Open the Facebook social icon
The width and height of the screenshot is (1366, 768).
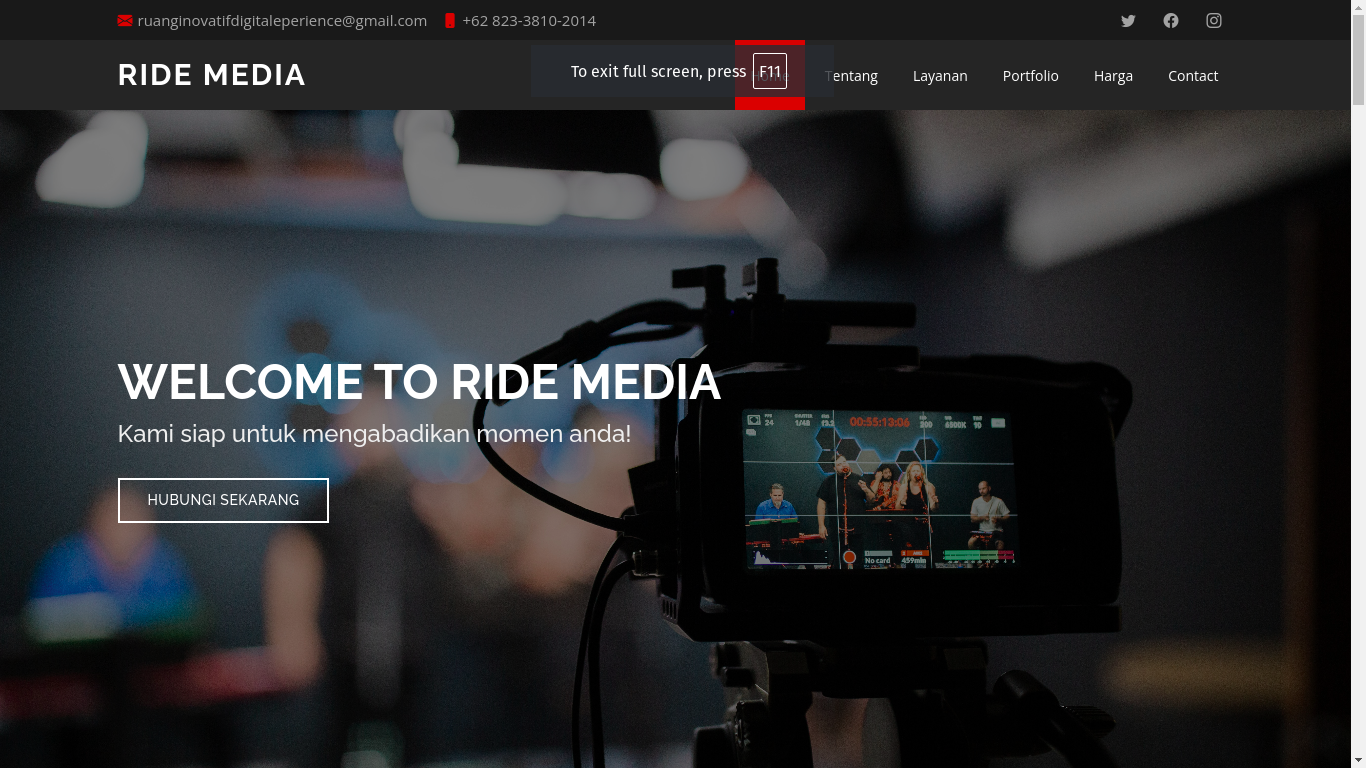tap(1171, 21)
